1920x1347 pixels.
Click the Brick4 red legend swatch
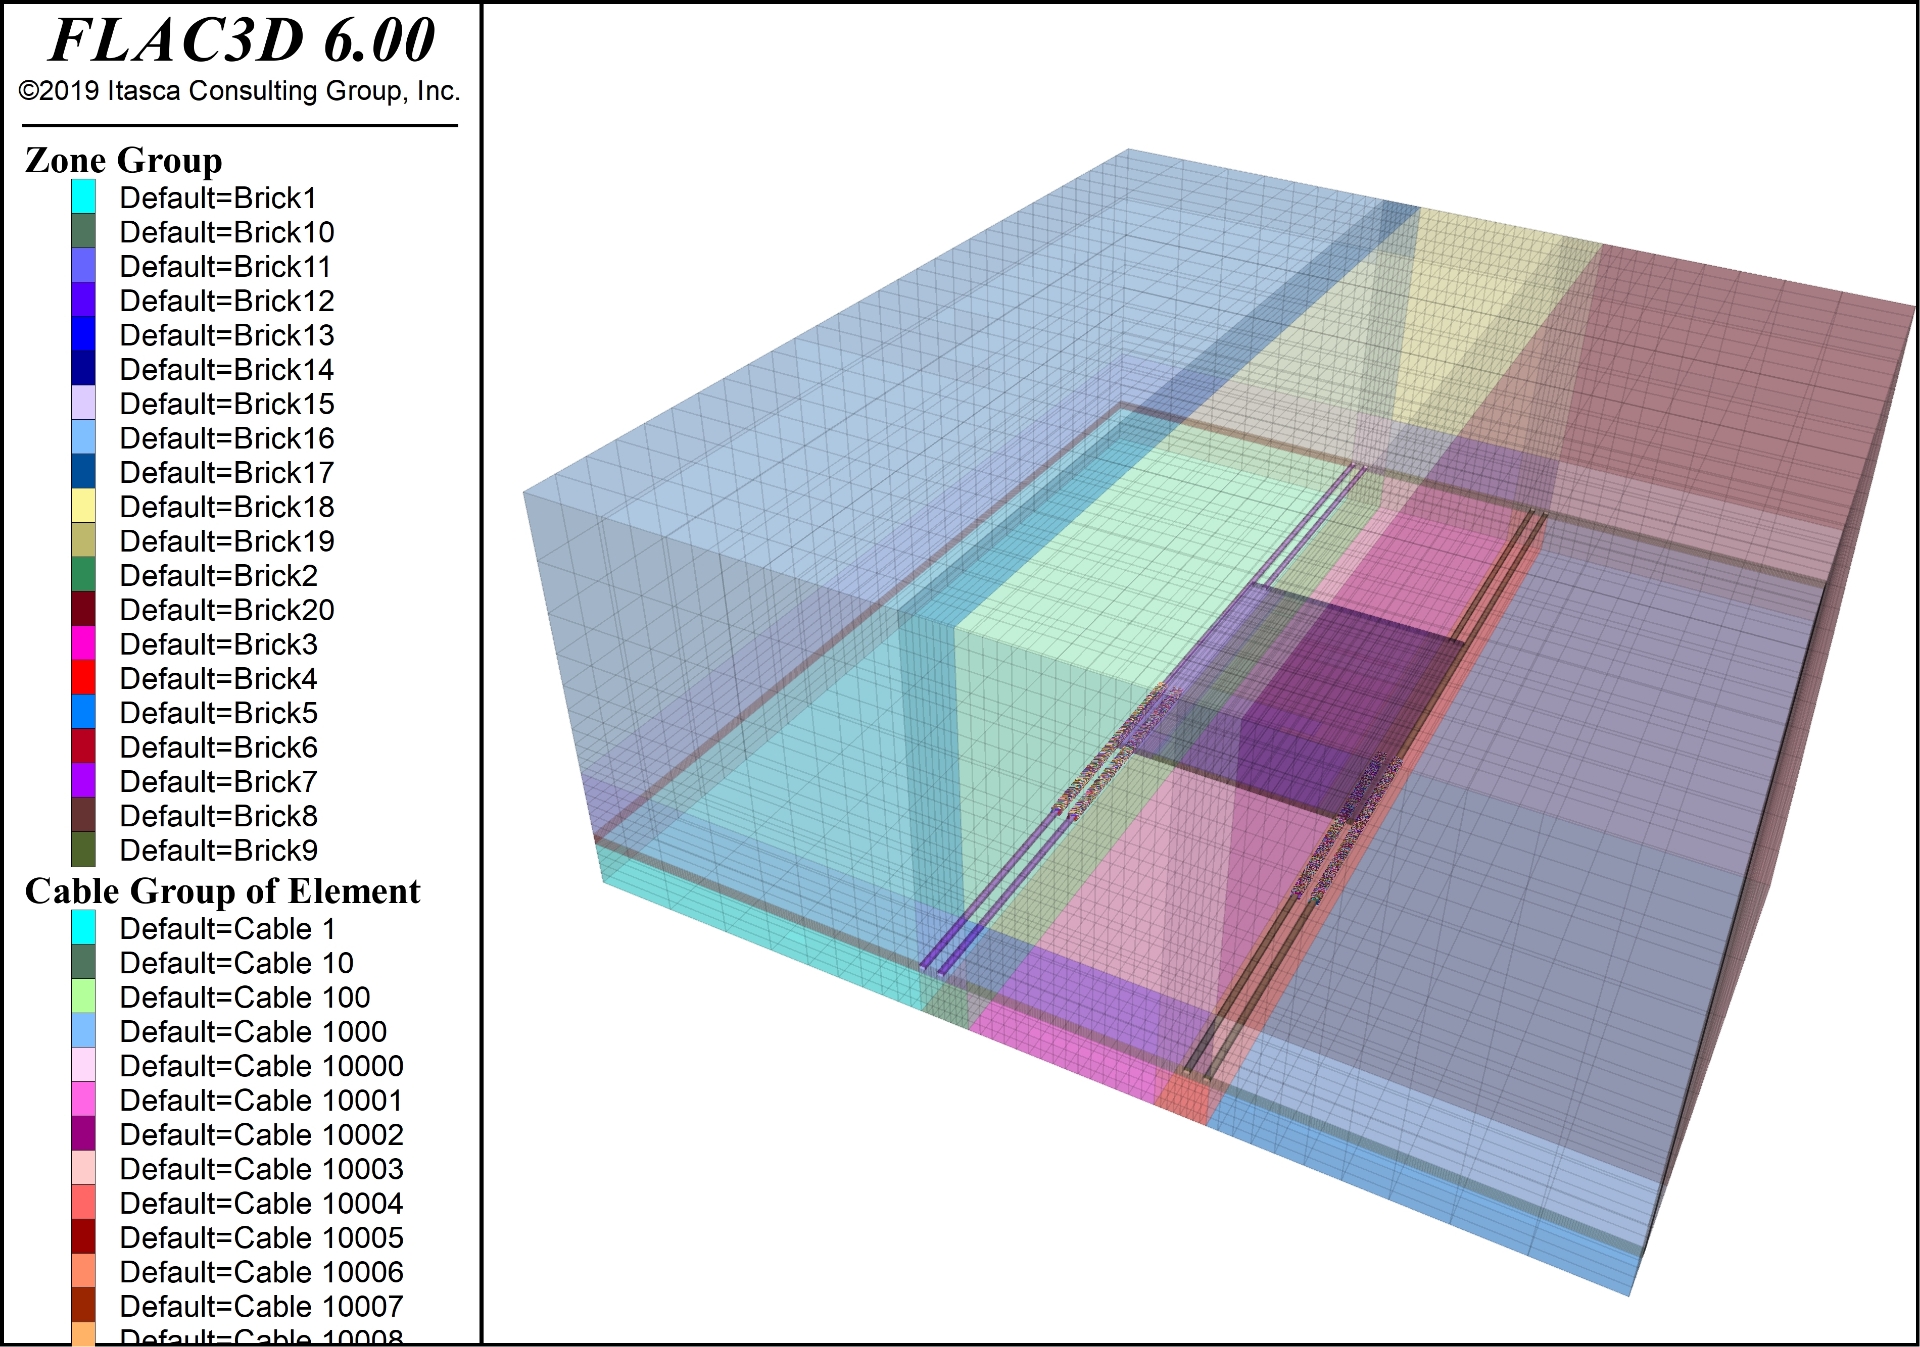coord(84,678)
